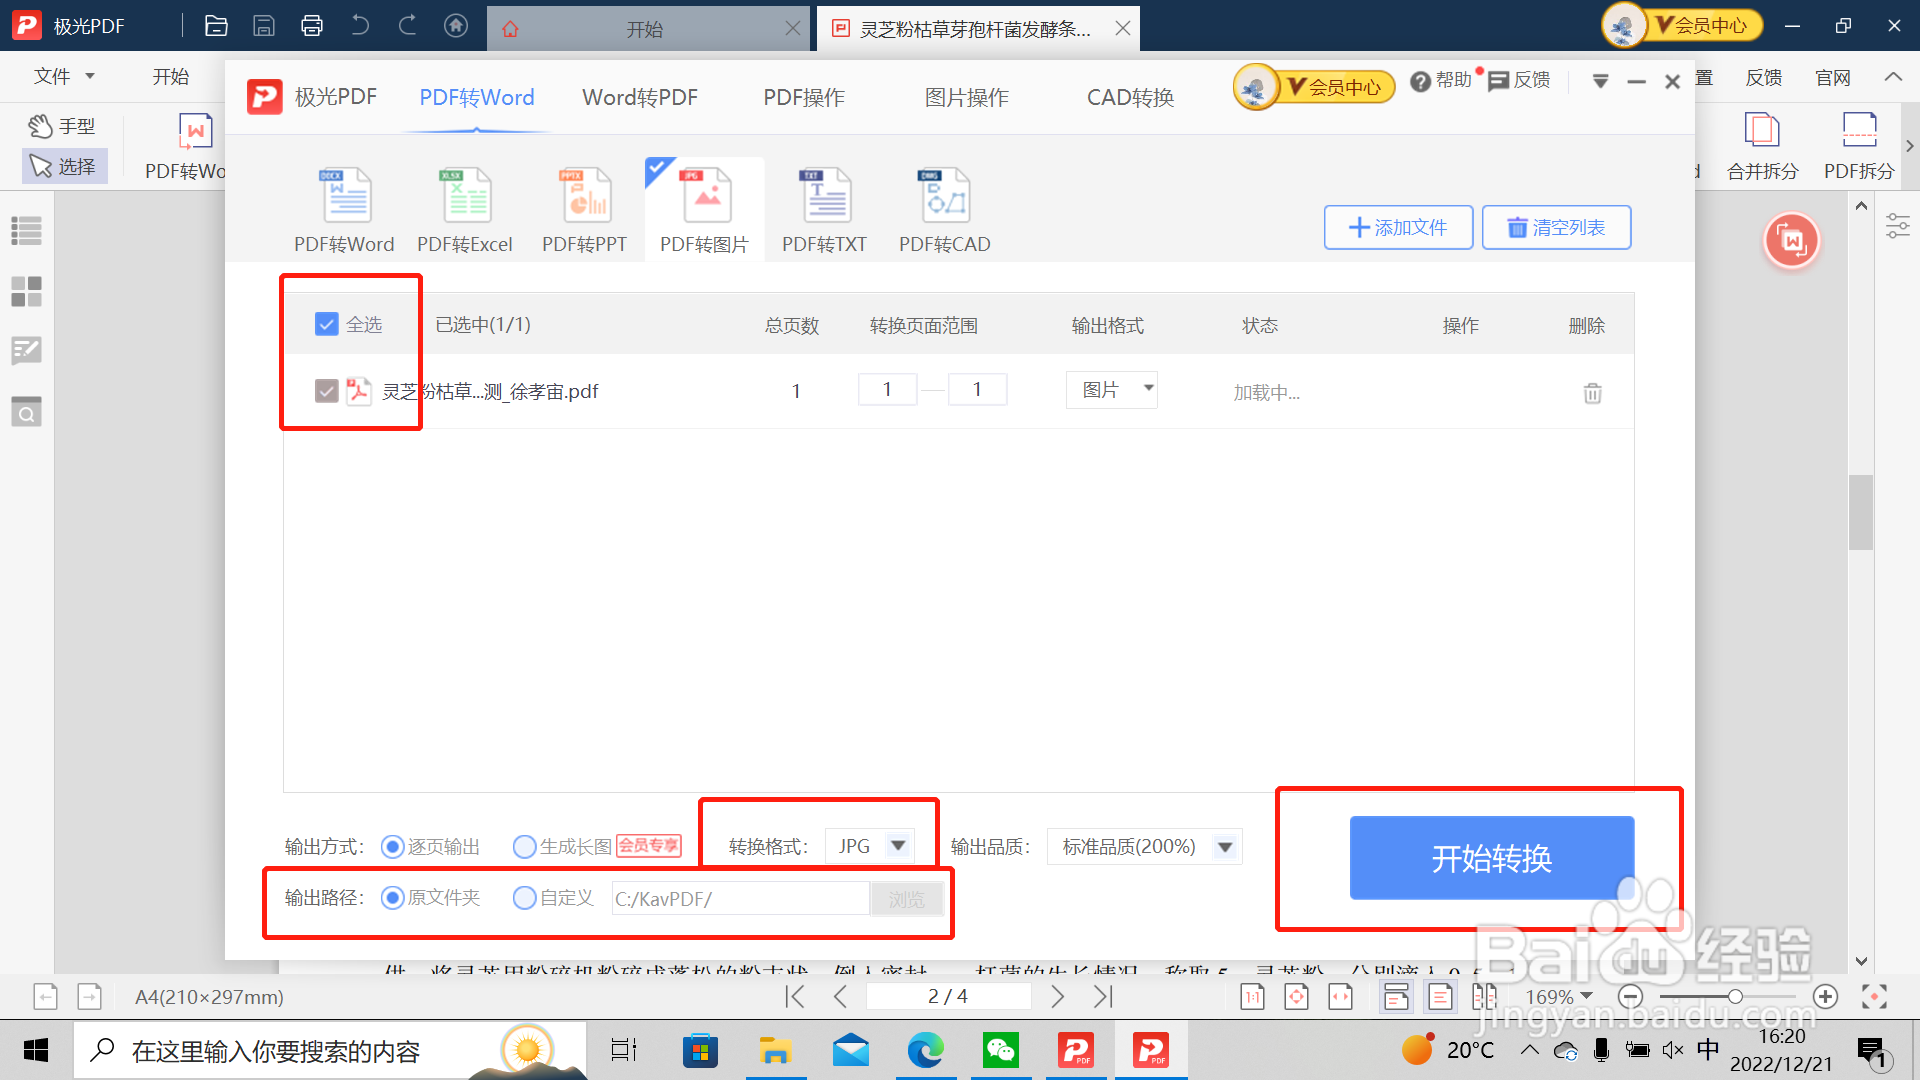Open the annotations sidebar icon

pos(26,351)
